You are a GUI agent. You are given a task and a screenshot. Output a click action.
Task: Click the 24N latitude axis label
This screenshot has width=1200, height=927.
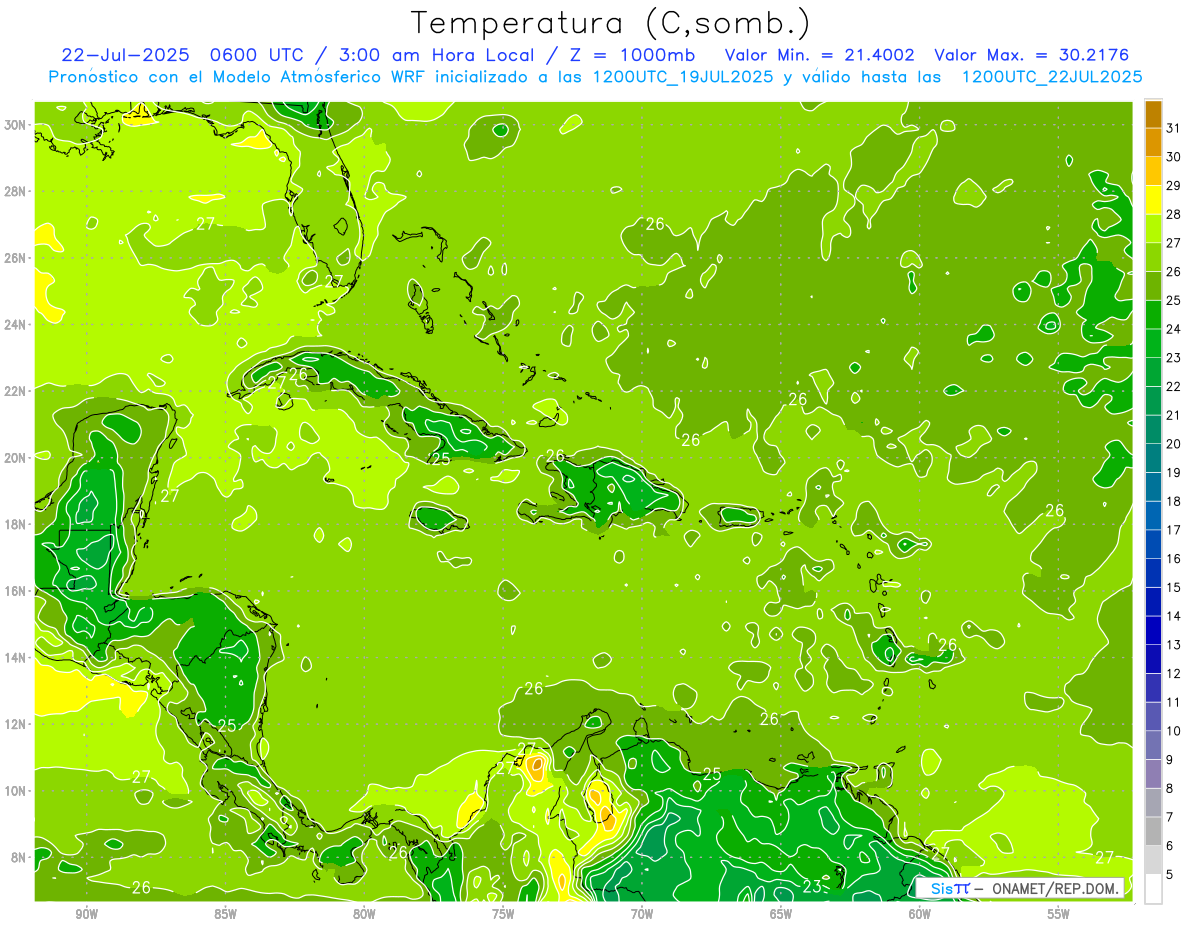tap(16, 325)
